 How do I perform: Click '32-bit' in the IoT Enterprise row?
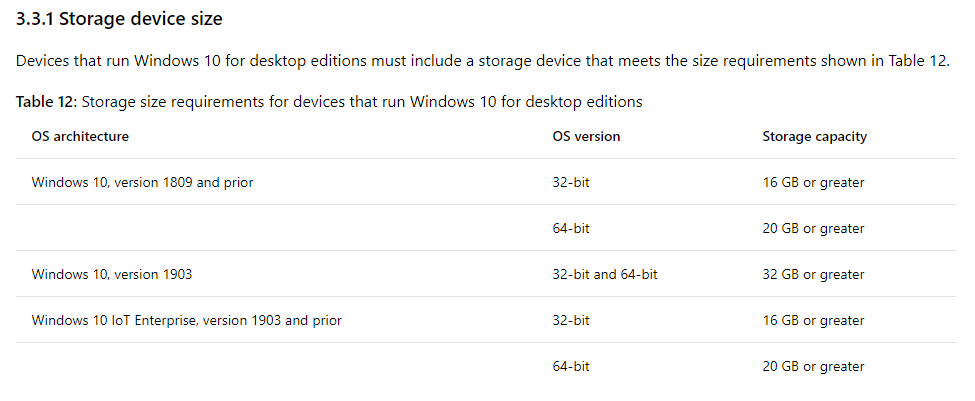tap(571, 320)
